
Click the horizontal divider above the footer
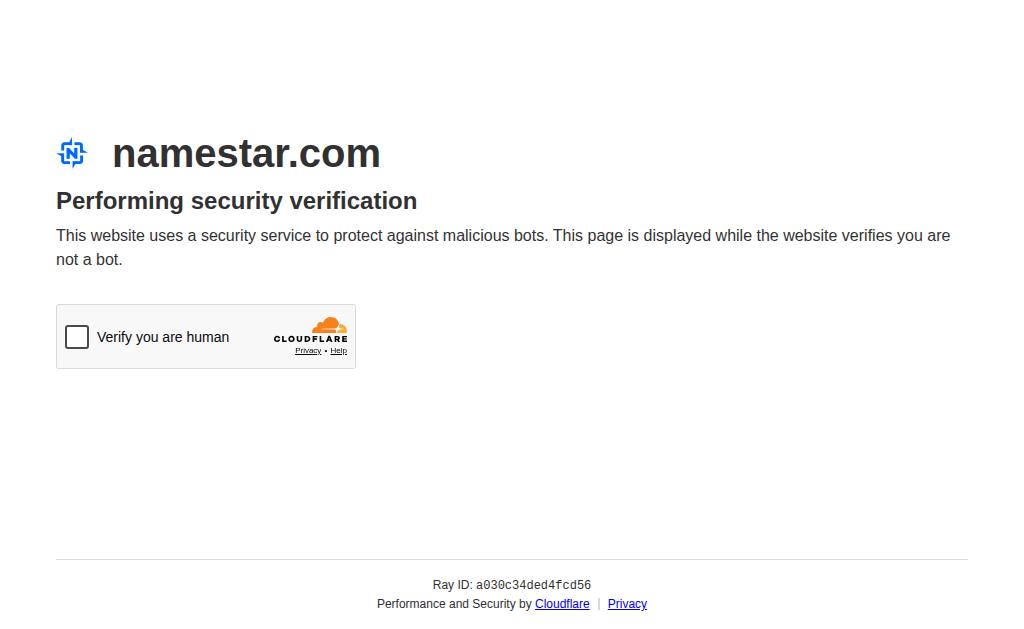tap(512, 559)
